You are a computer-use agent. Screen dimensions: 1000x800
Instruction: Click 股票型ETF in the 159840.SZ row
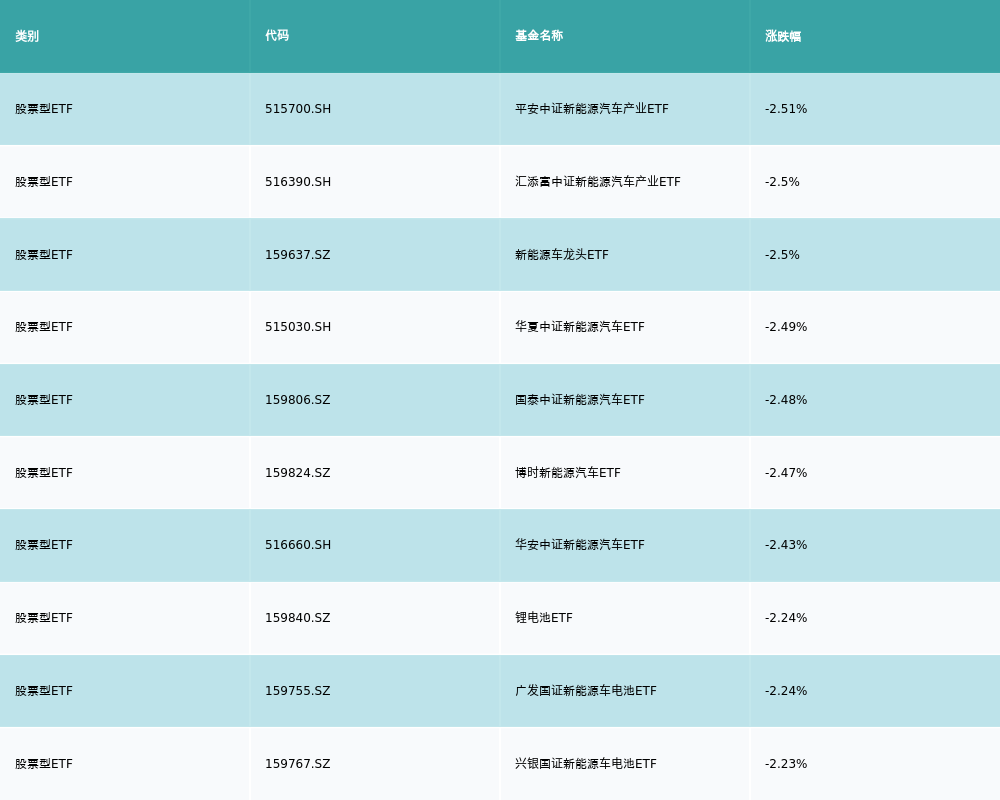click(x=44, y=618)
